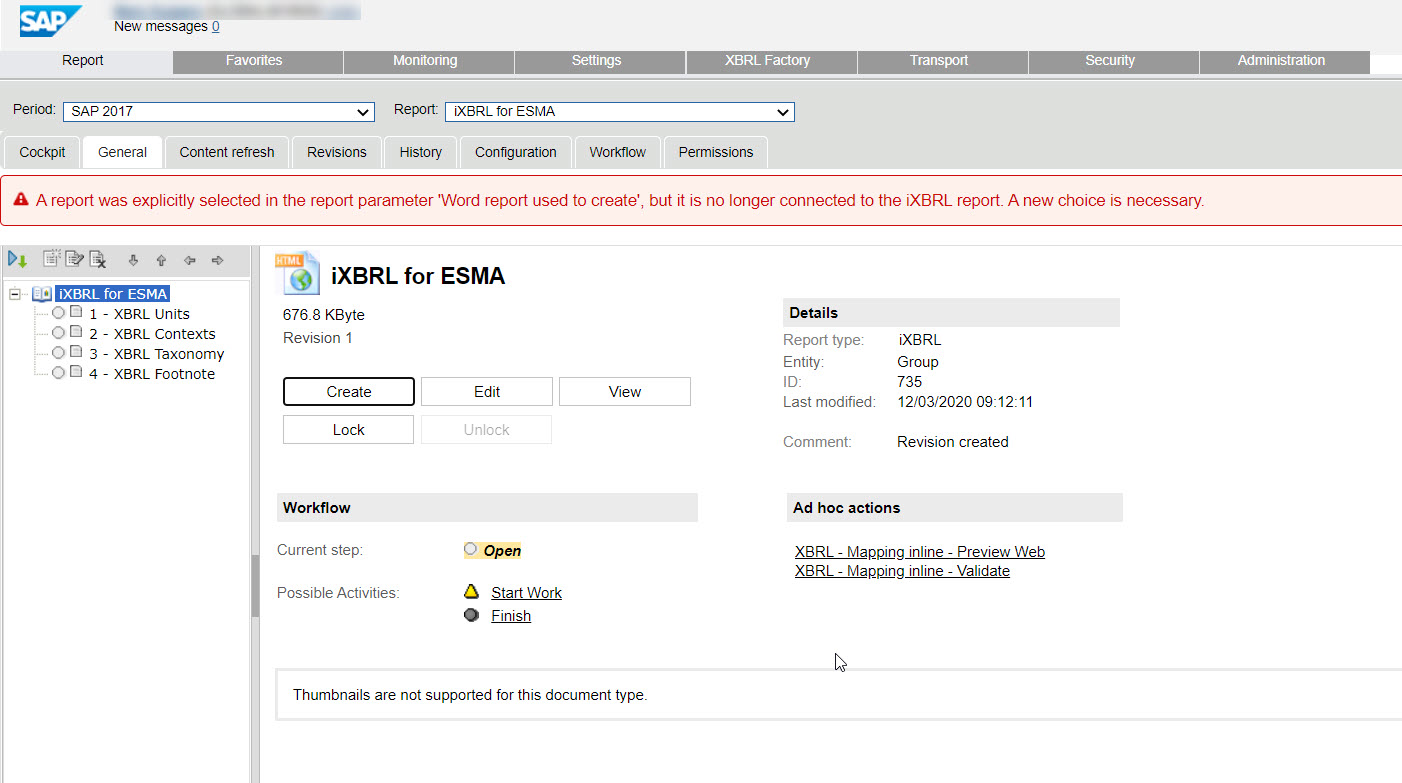The width and height of the screenshot is (1402, 783).
Task: Select the General subtab
Action: point(123,153)
